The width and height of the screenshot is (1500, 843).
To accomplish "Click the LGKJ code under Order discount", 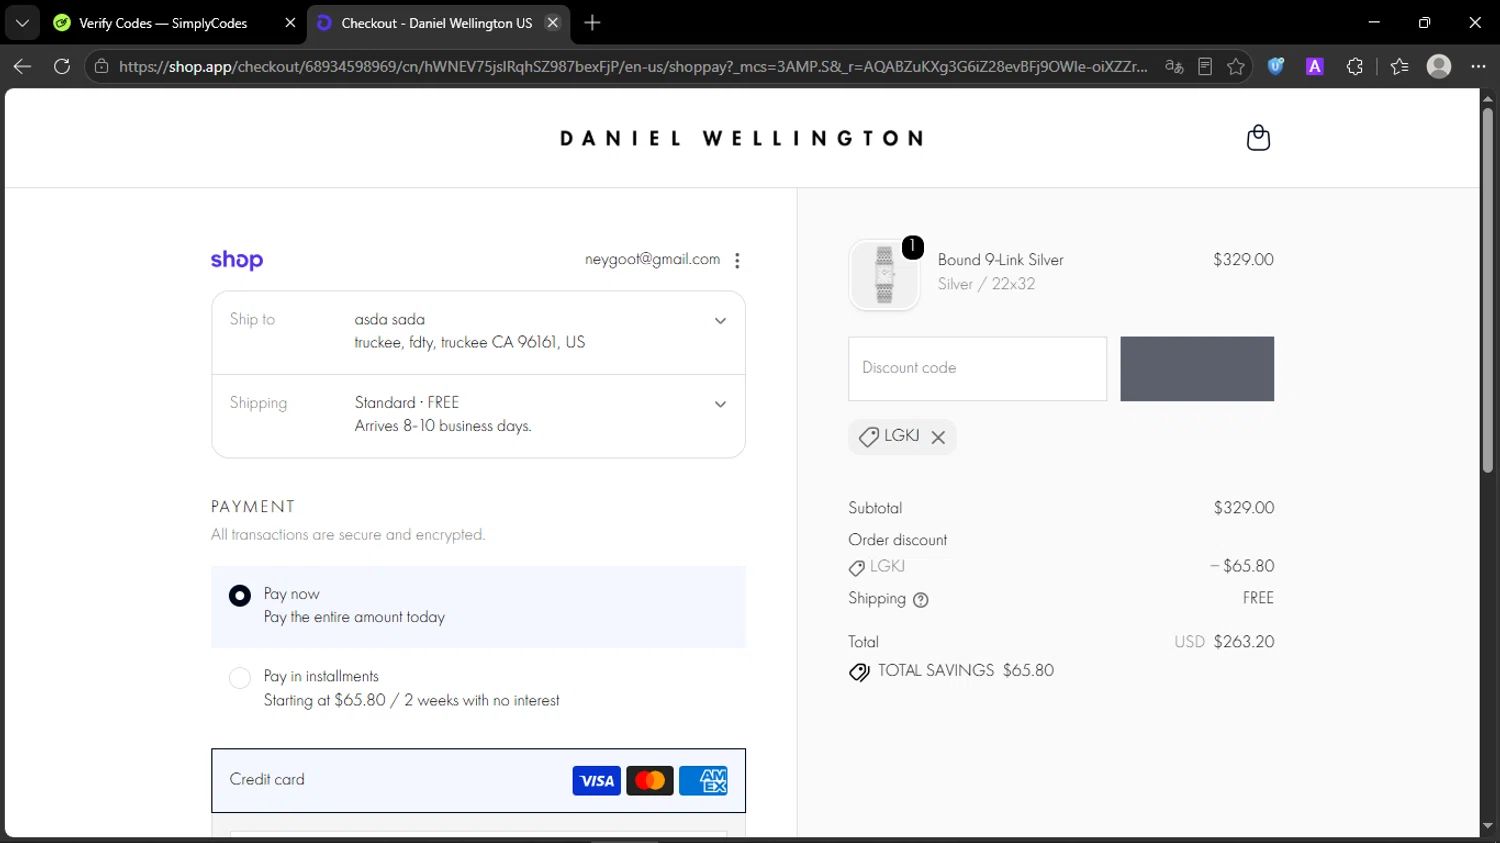I will pos(887,566).
